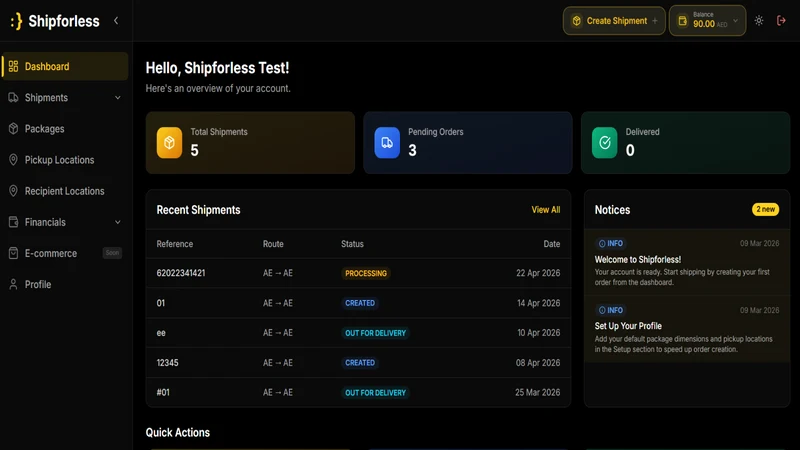Click the Packages box icon in the sidebar
This screenshot has width=800, height=450.
[13, 129]
